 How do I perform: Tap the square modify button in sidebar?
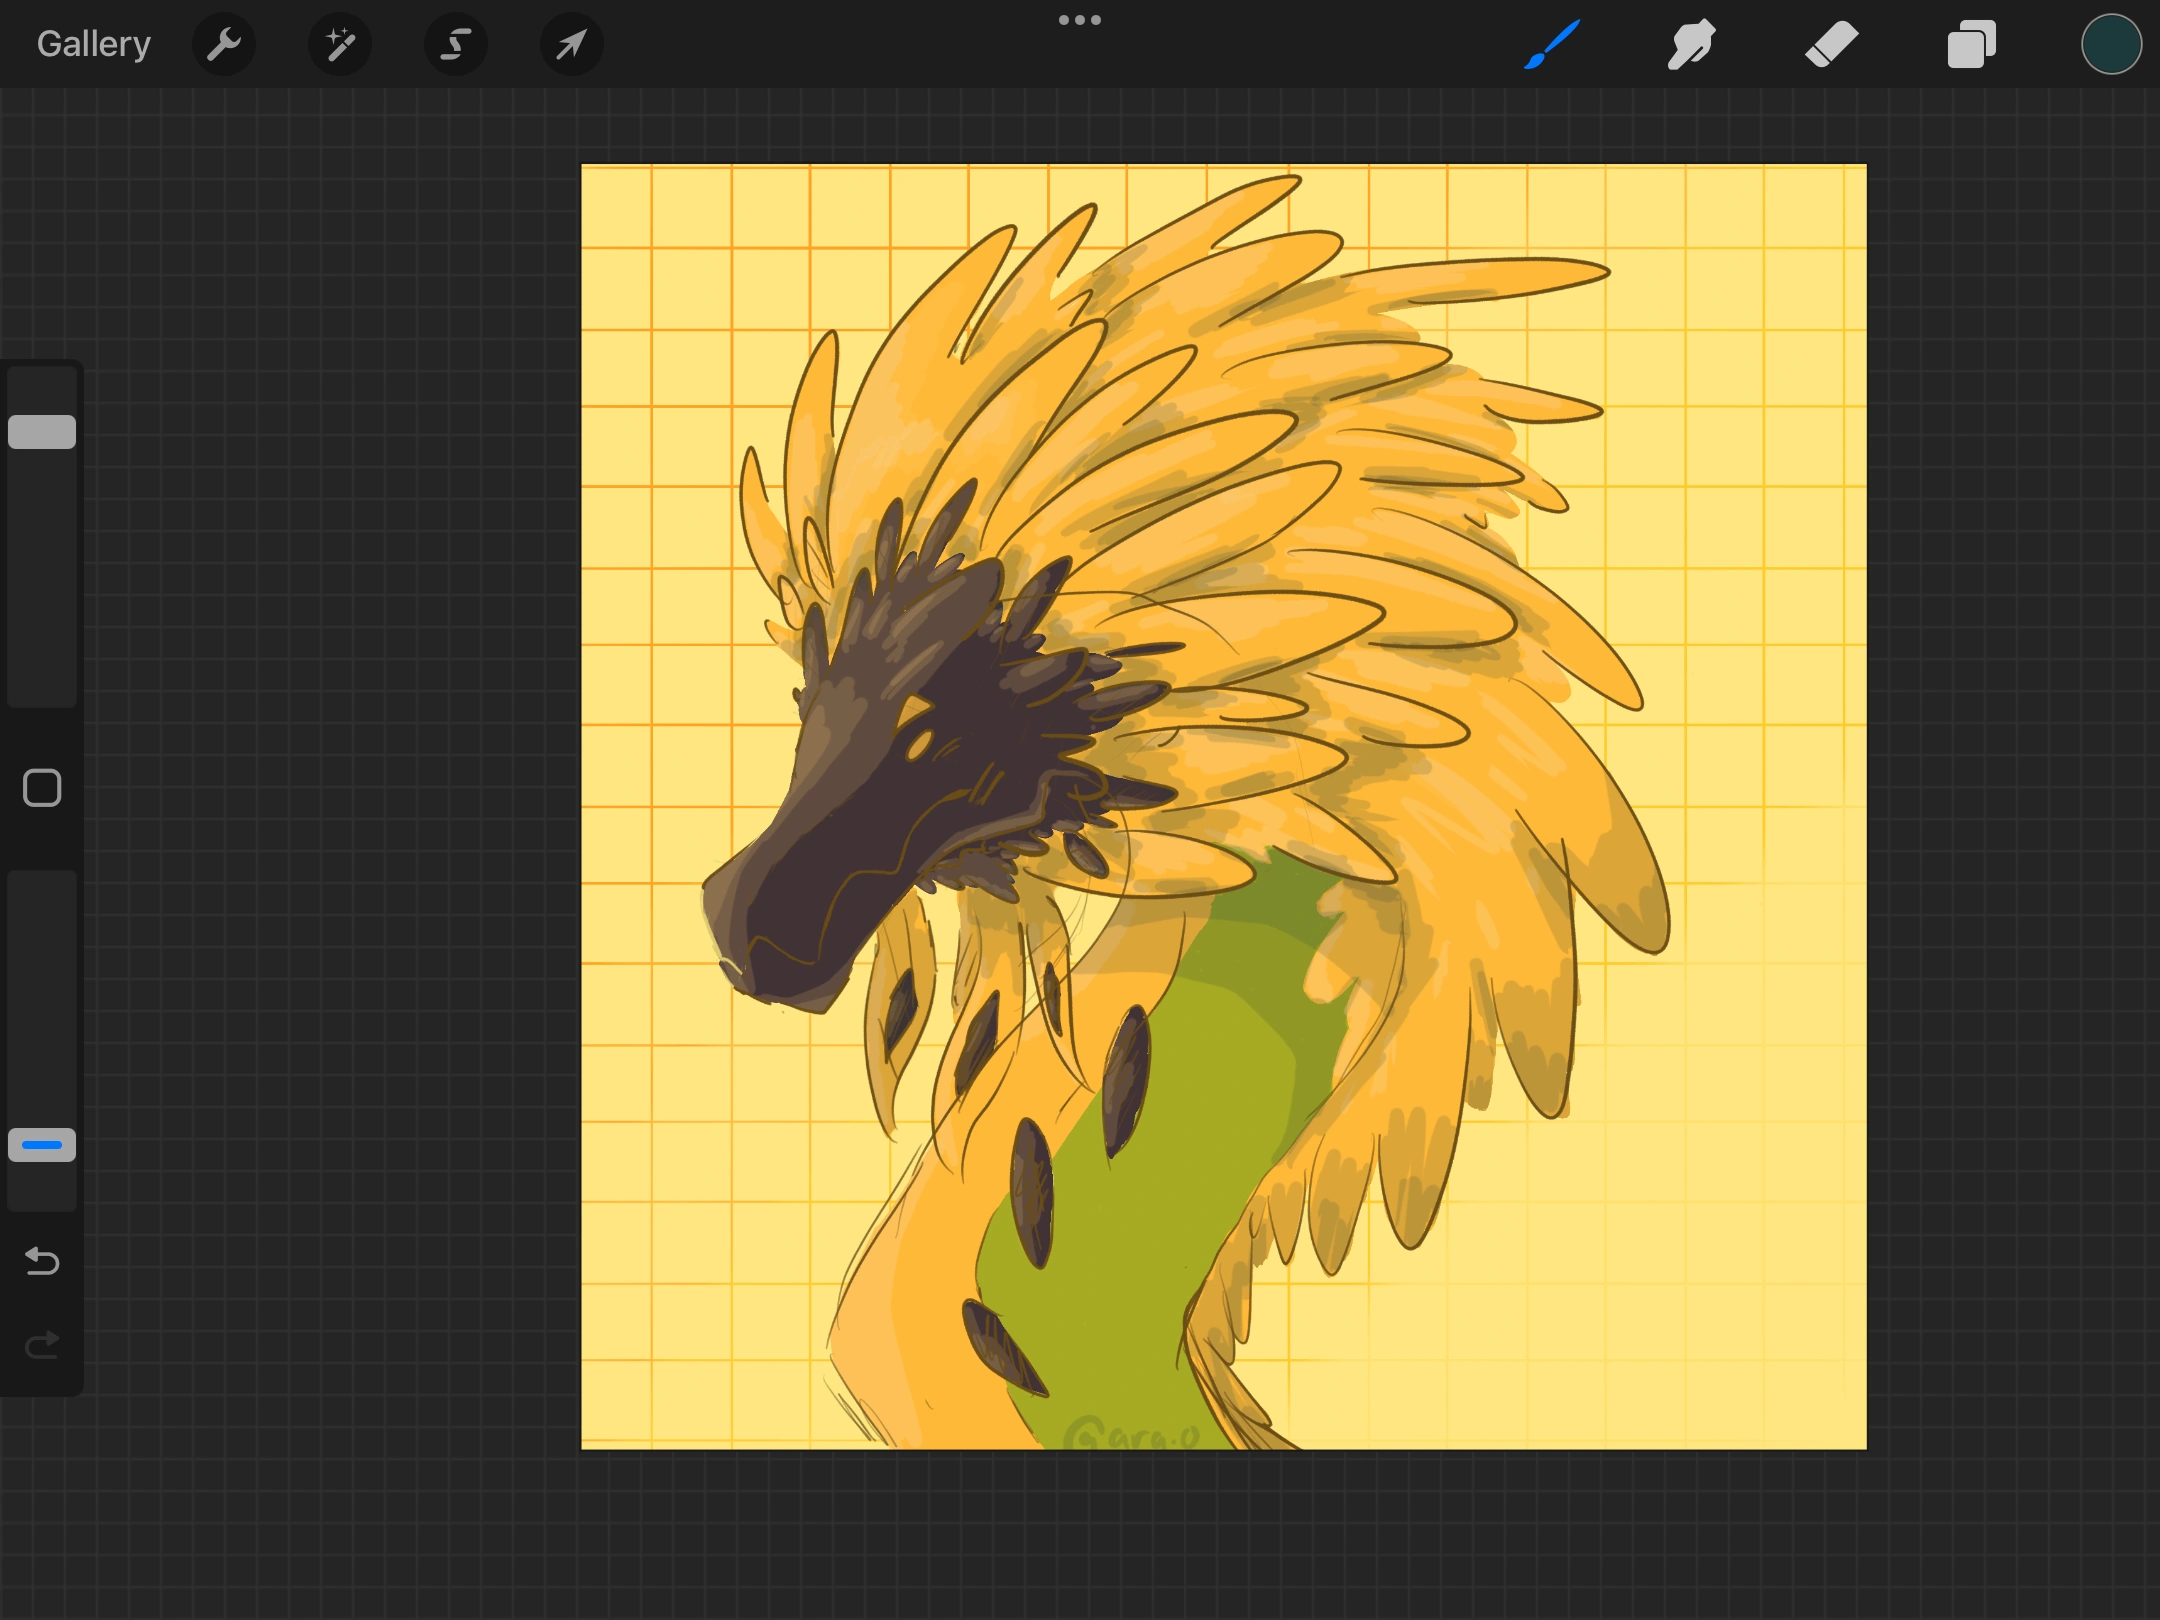(x=42, y=788)
